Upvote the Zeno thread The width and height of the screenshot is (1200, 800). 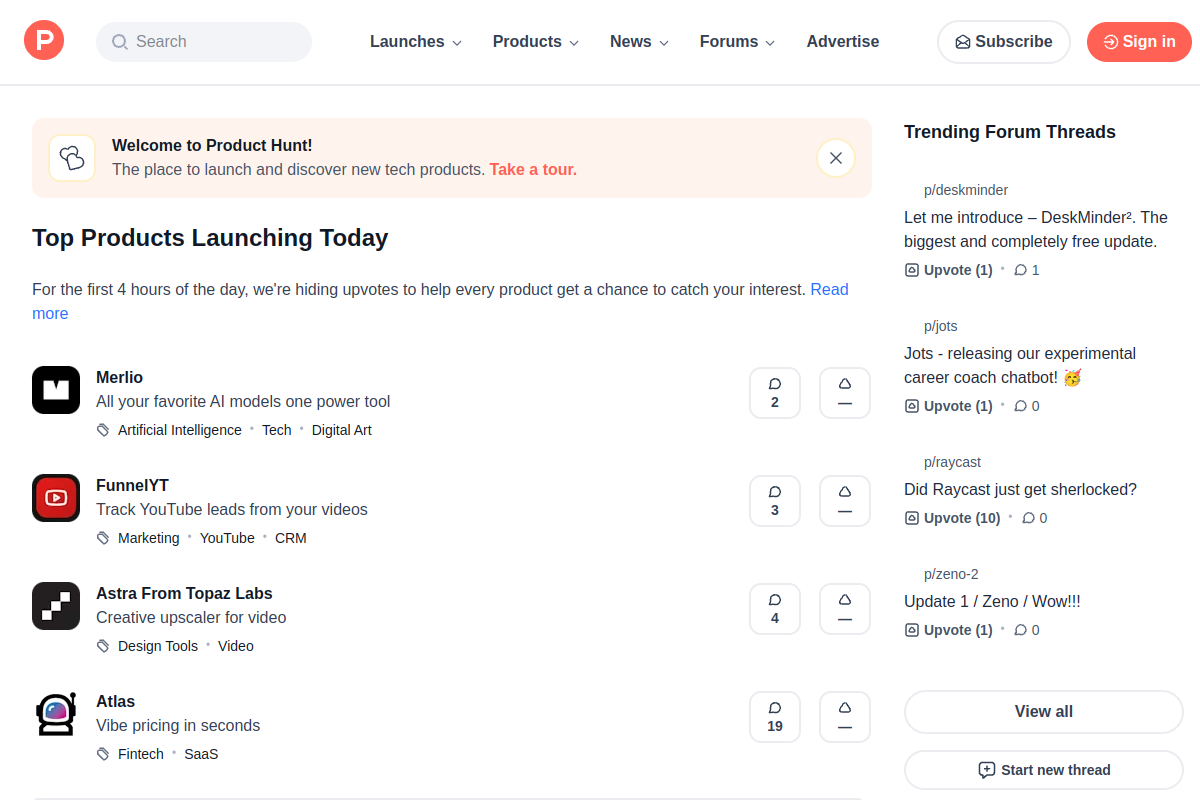pyautogui.click(x=949, y=630)
